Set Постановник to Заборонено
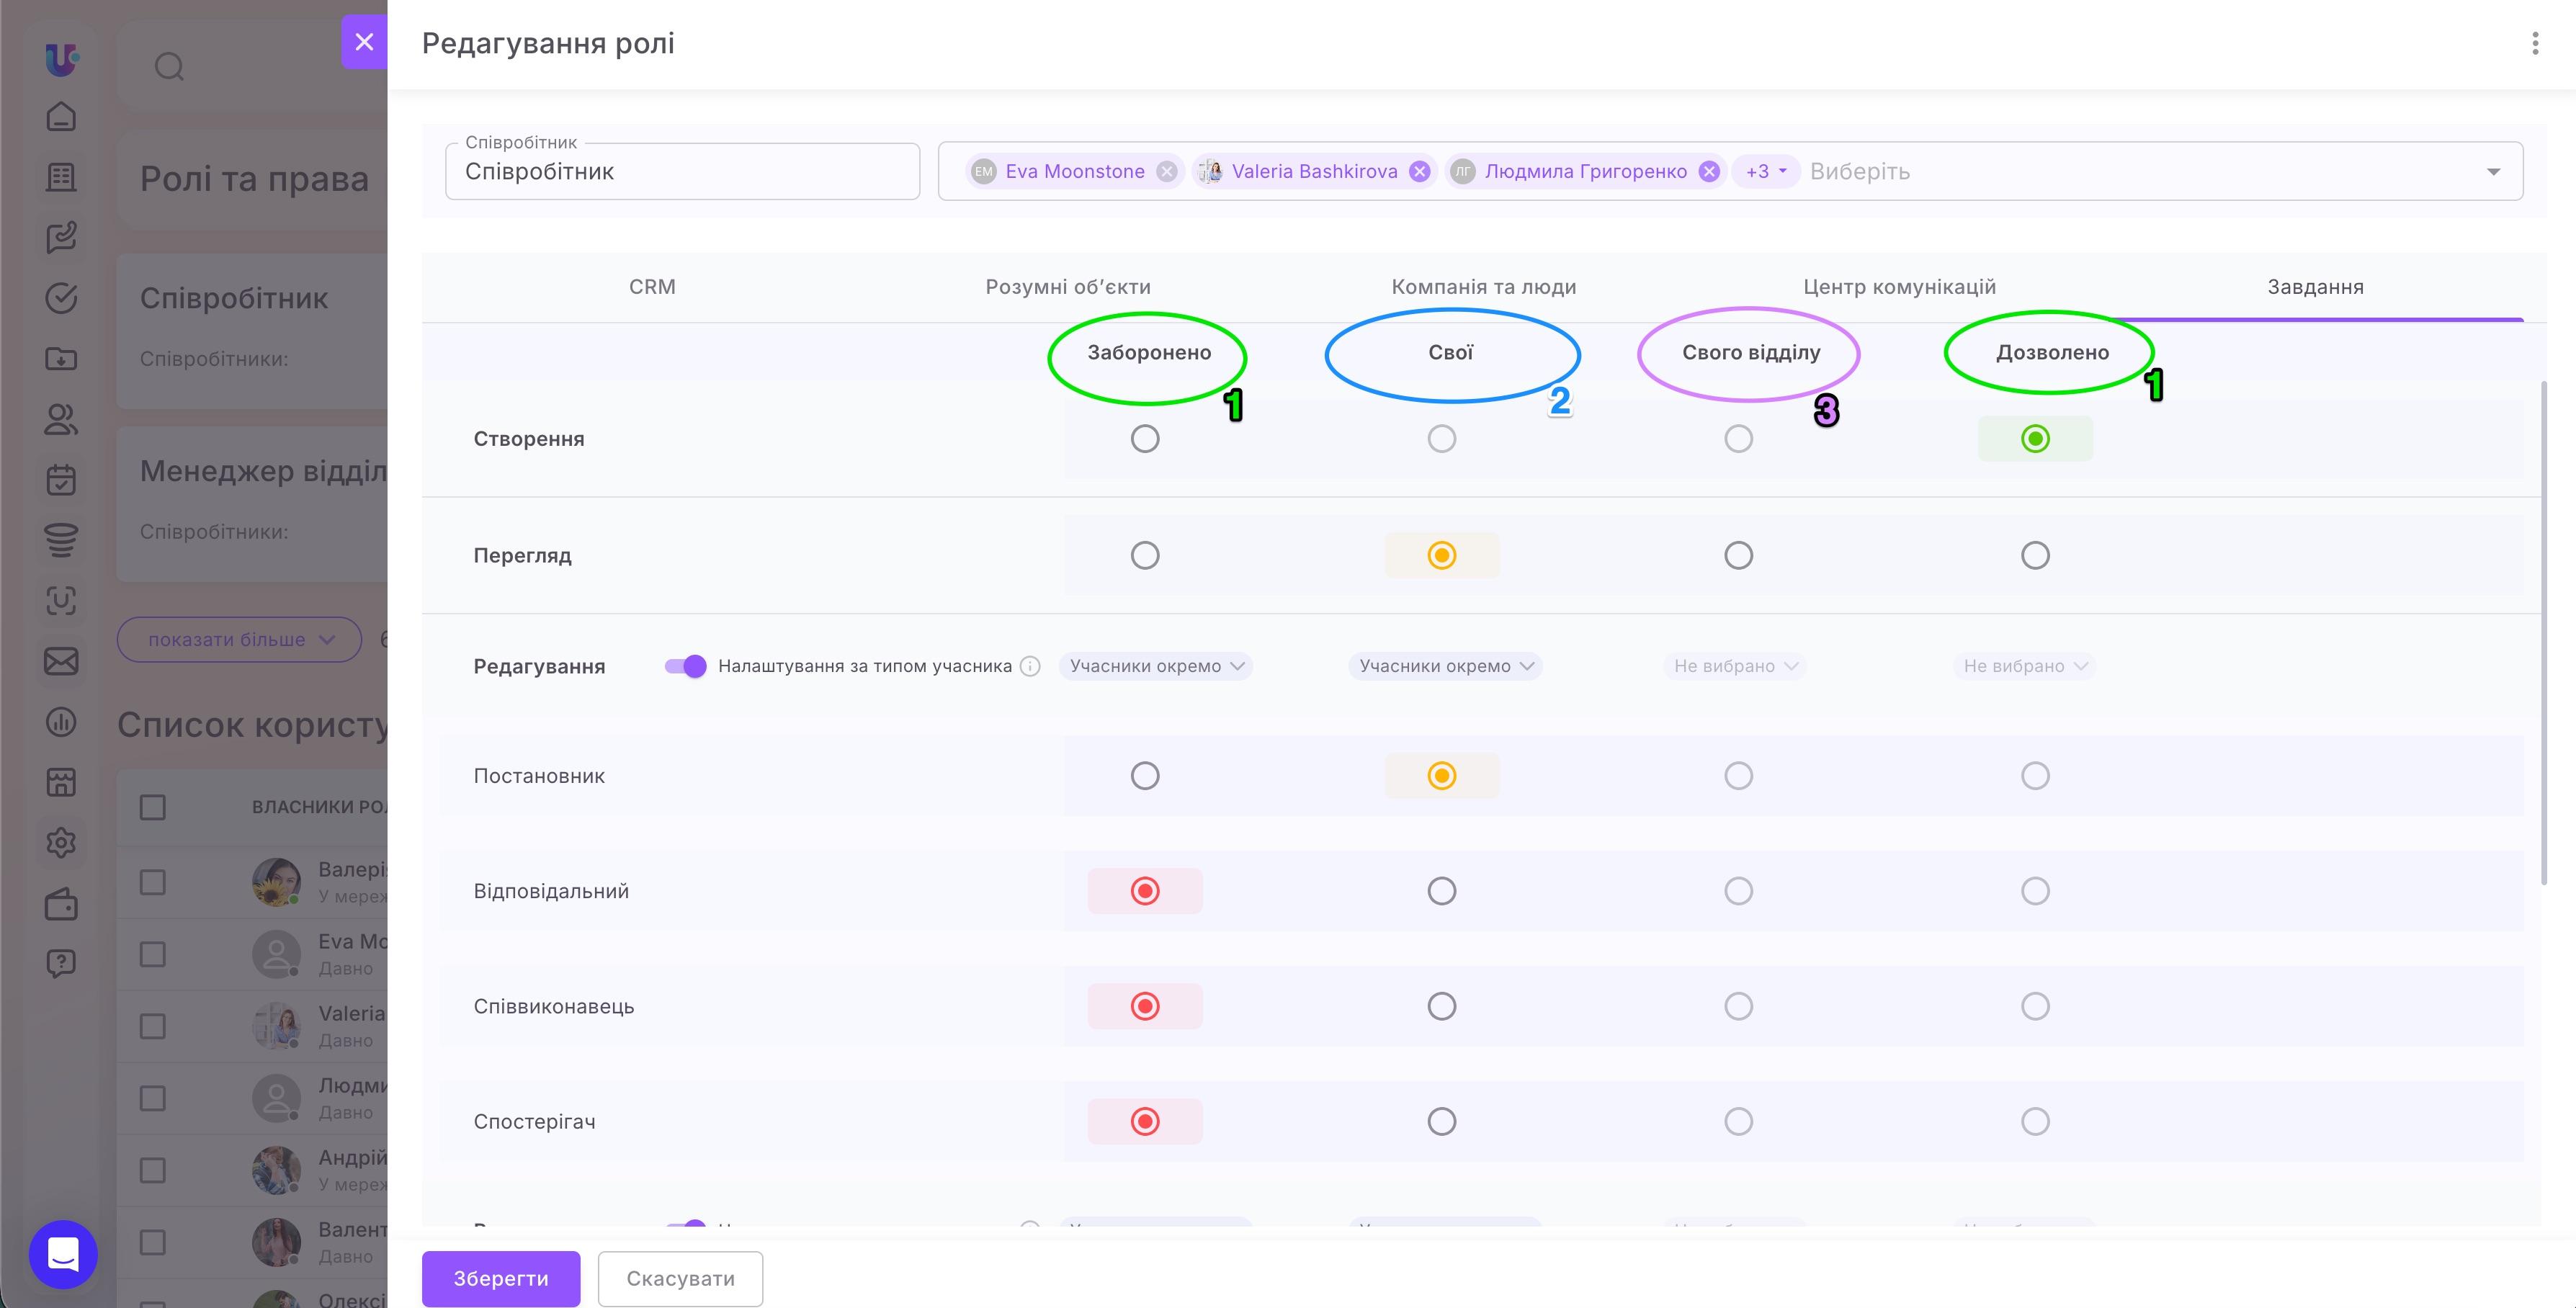This screenshot has height=1308, width=2576. (x=1145, y=776)
